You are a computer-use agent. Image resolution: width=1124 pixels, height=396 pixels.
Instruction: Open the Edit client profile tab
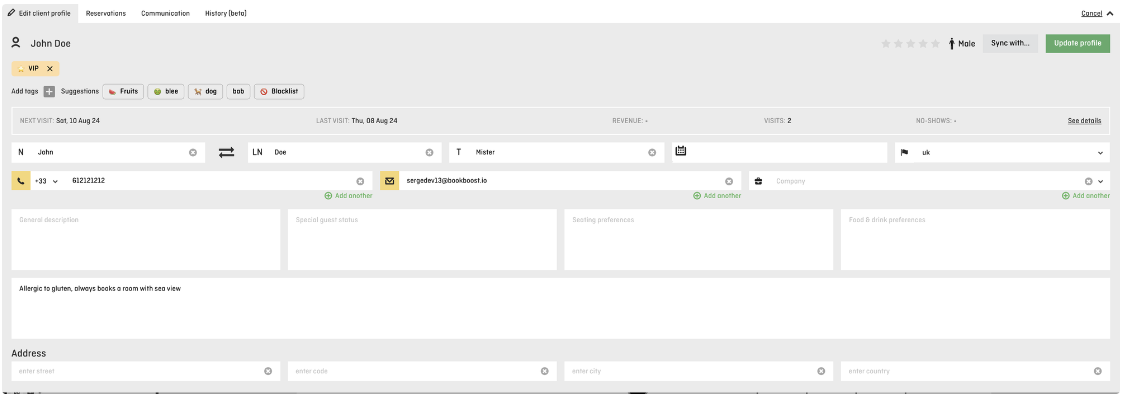(39, 13)
